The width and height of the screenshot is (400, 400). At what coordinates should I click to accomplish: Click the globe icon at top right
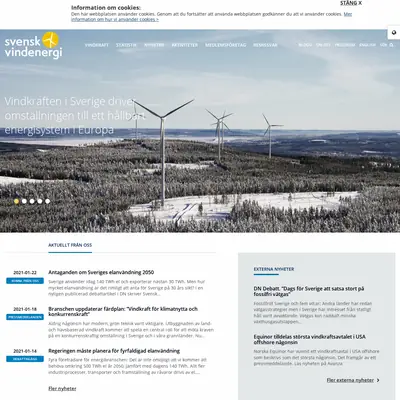tap(394, 33)
